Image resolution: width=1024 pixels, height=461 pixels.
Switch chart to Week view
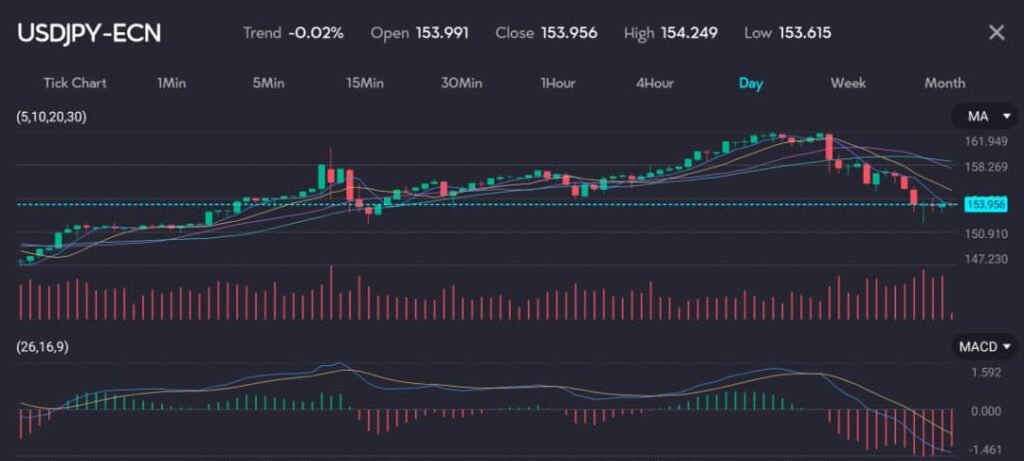point(848,83)
